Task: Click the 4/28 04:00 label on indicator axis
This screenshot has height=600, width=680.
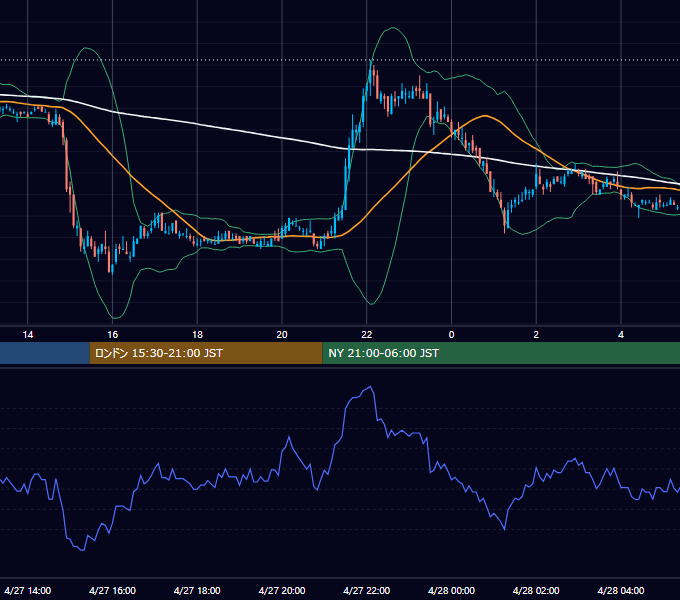Action: tap(621, 590)
